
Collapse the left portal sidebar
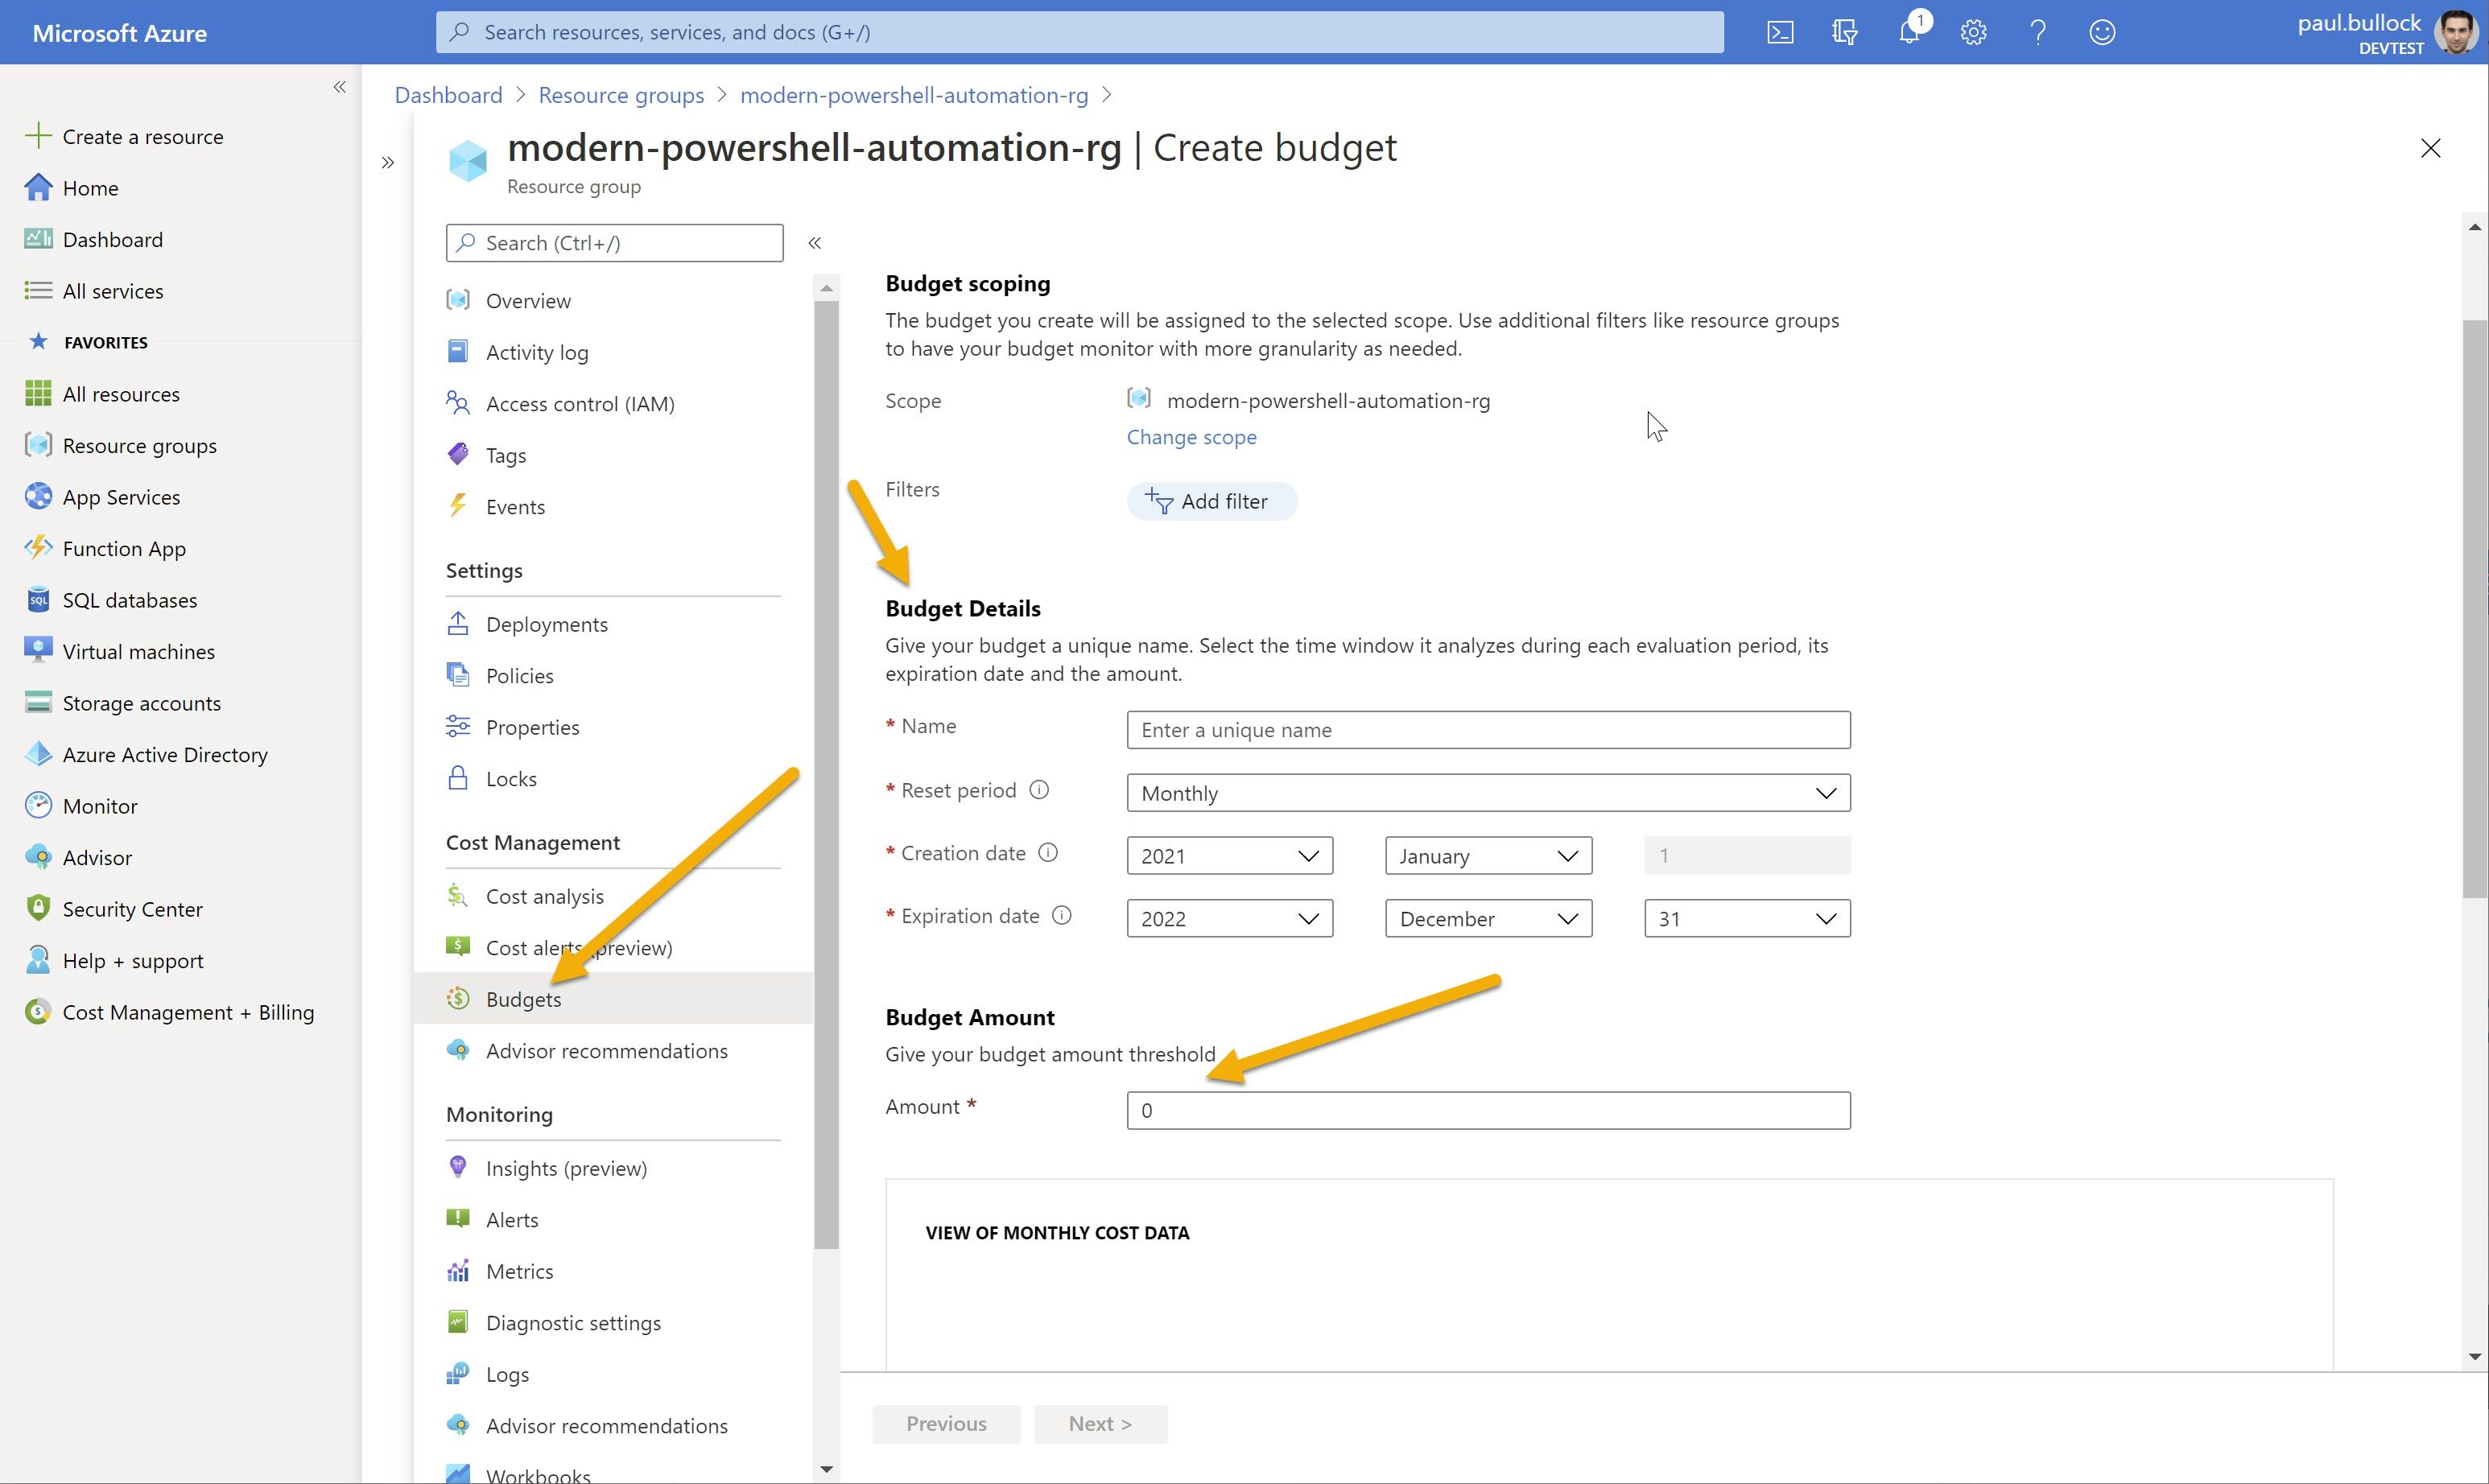339,87
